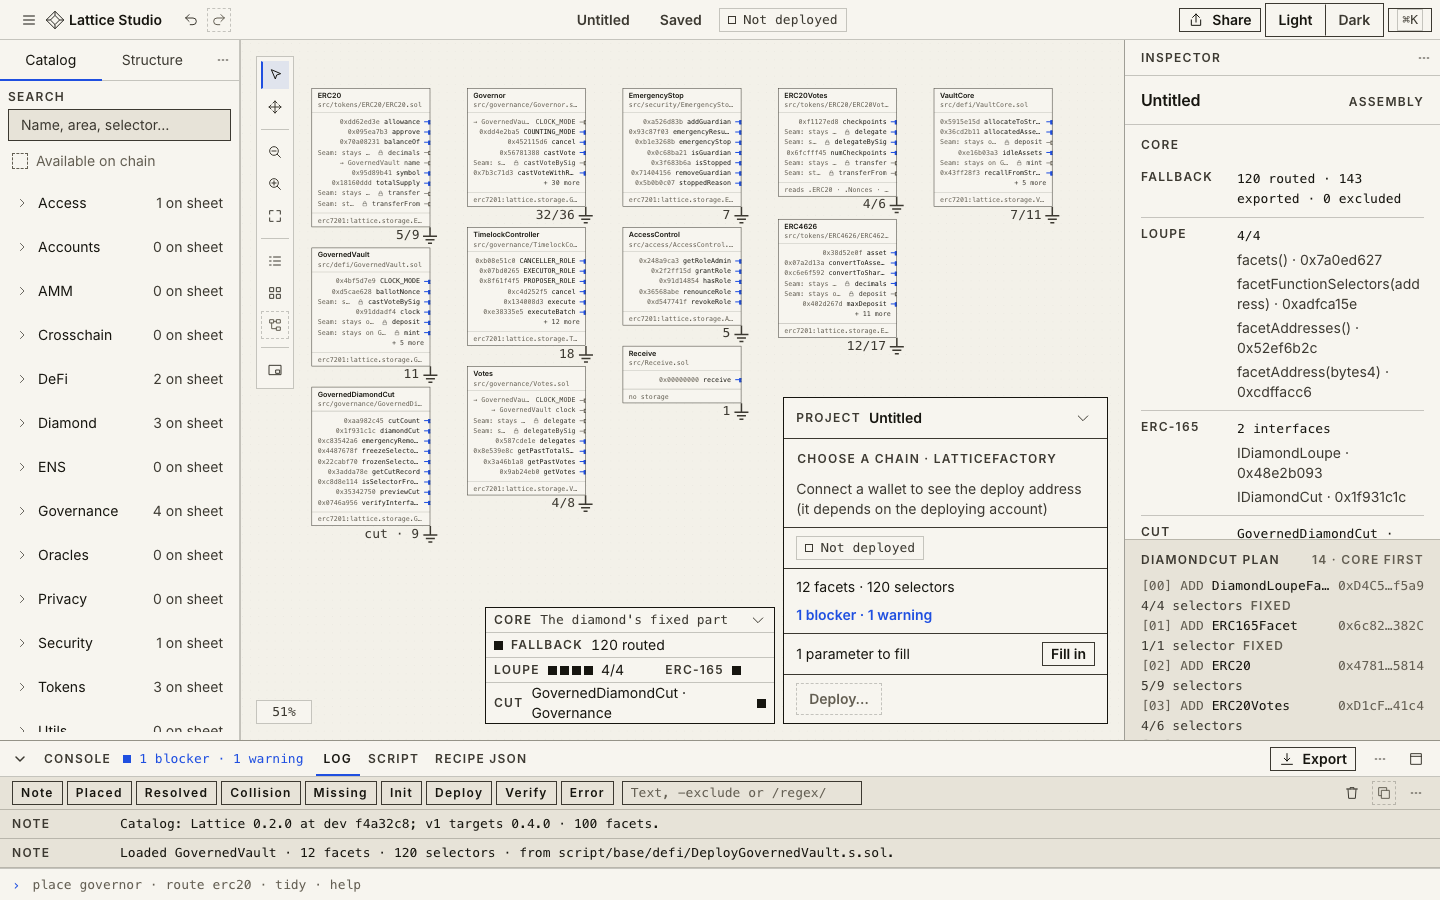Screen dimensions: 1440x900
Task: Zoom out the canvas
Action: tap(275, 152)
